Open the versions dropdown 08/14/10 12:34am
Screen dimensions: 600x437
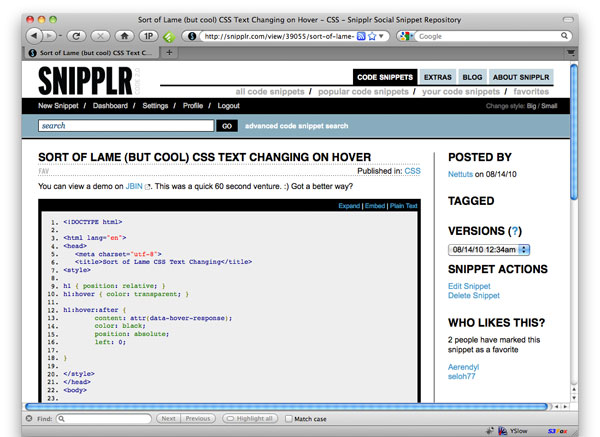pos(489,250)
